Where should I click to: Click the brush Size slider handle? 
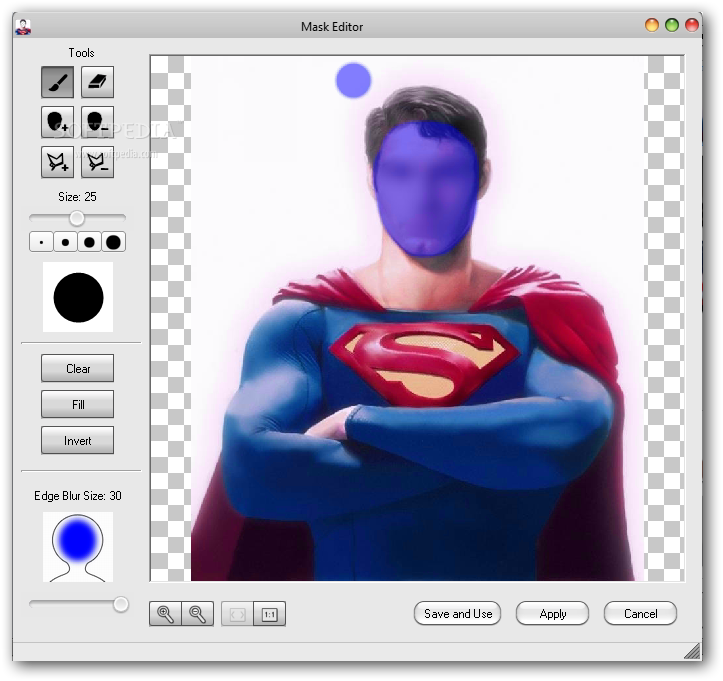[x=77, y=218]
